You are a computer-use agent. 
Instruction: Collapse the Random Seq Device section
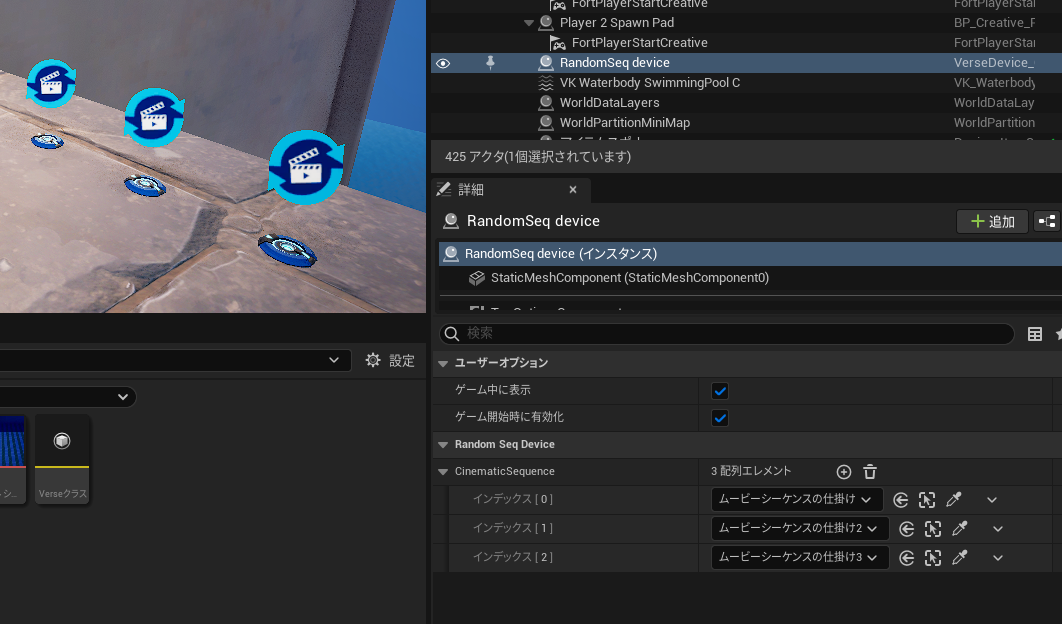[442, 444]
